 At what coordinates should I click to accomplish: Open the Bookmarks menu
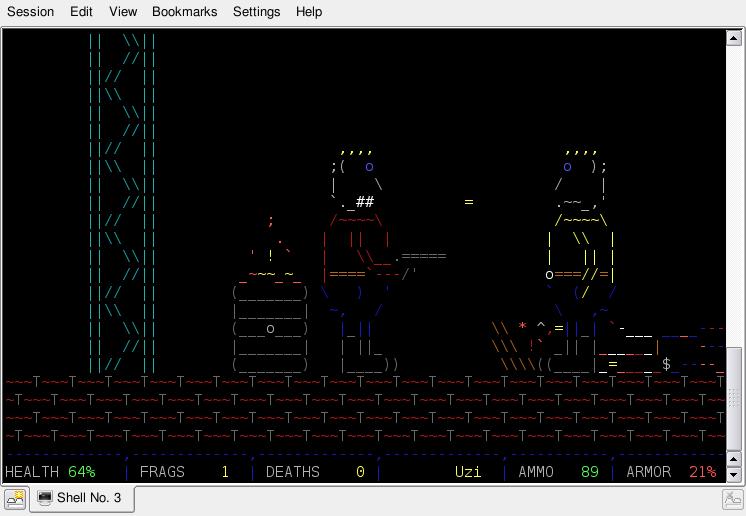(185, 11)
